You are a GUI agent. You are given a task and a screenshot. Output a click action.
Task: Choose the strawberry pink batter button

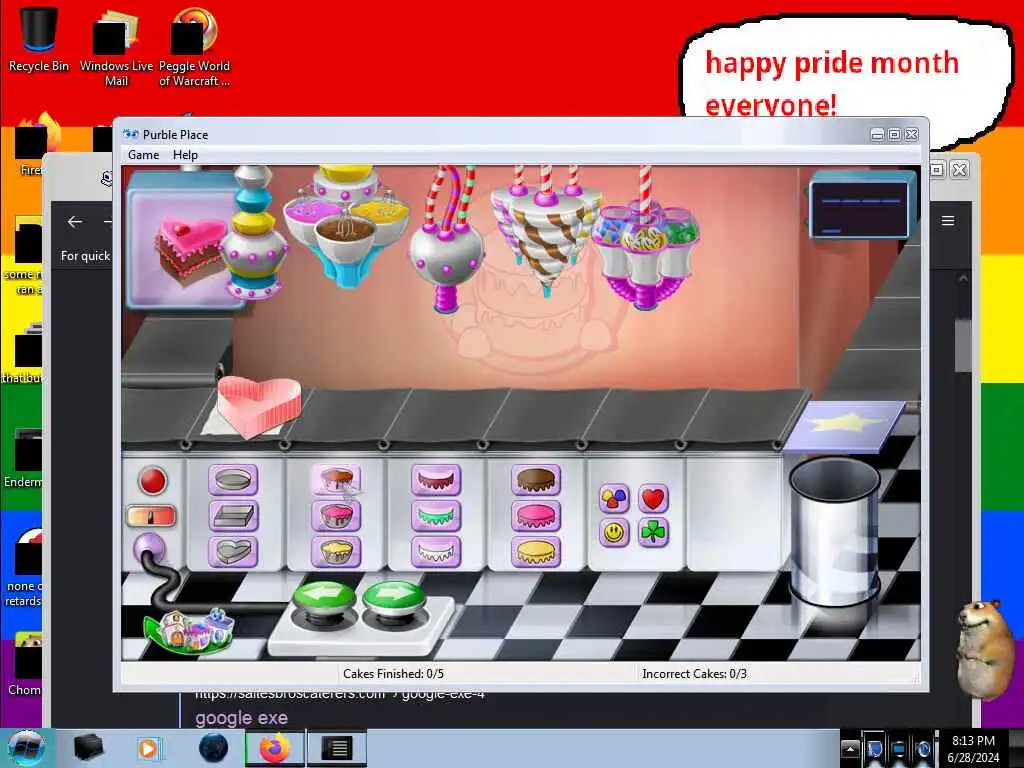(x=336, y=516)
